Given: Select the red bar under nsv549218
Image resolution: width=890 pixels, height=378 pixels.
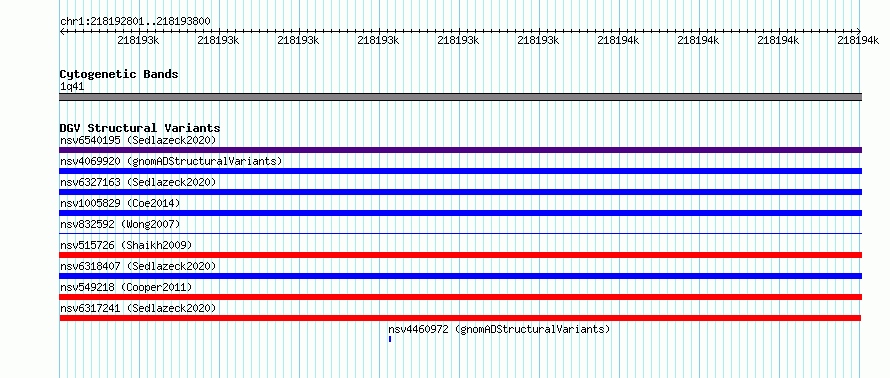Looking at the screenshot, I should (x=460, y=297).
